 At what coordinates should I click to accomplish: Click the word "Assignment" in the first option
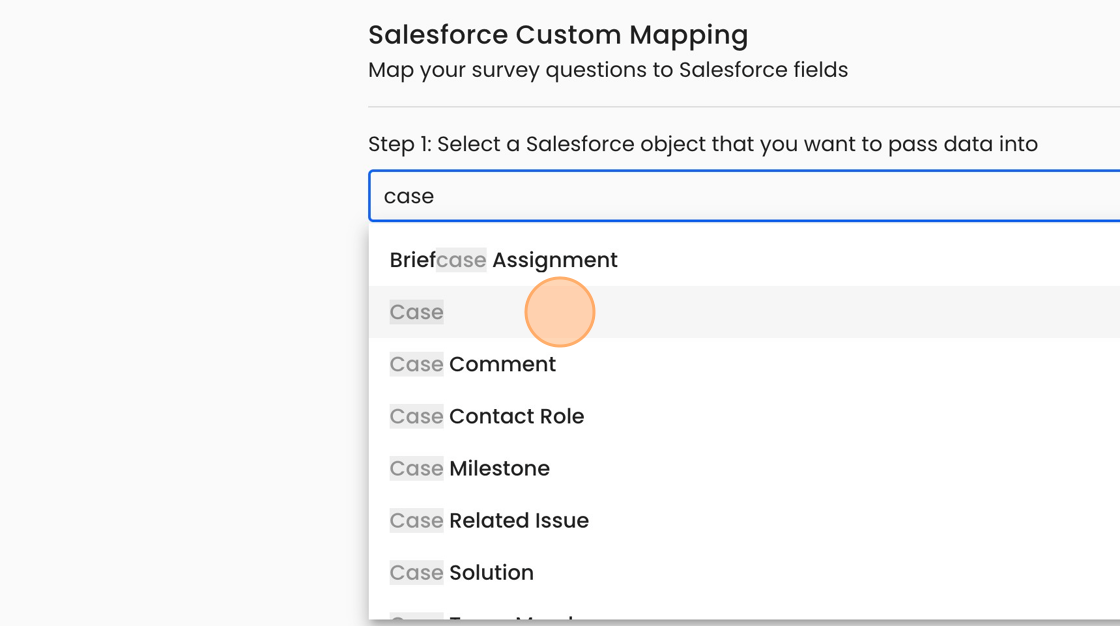[x=555, y=260]
